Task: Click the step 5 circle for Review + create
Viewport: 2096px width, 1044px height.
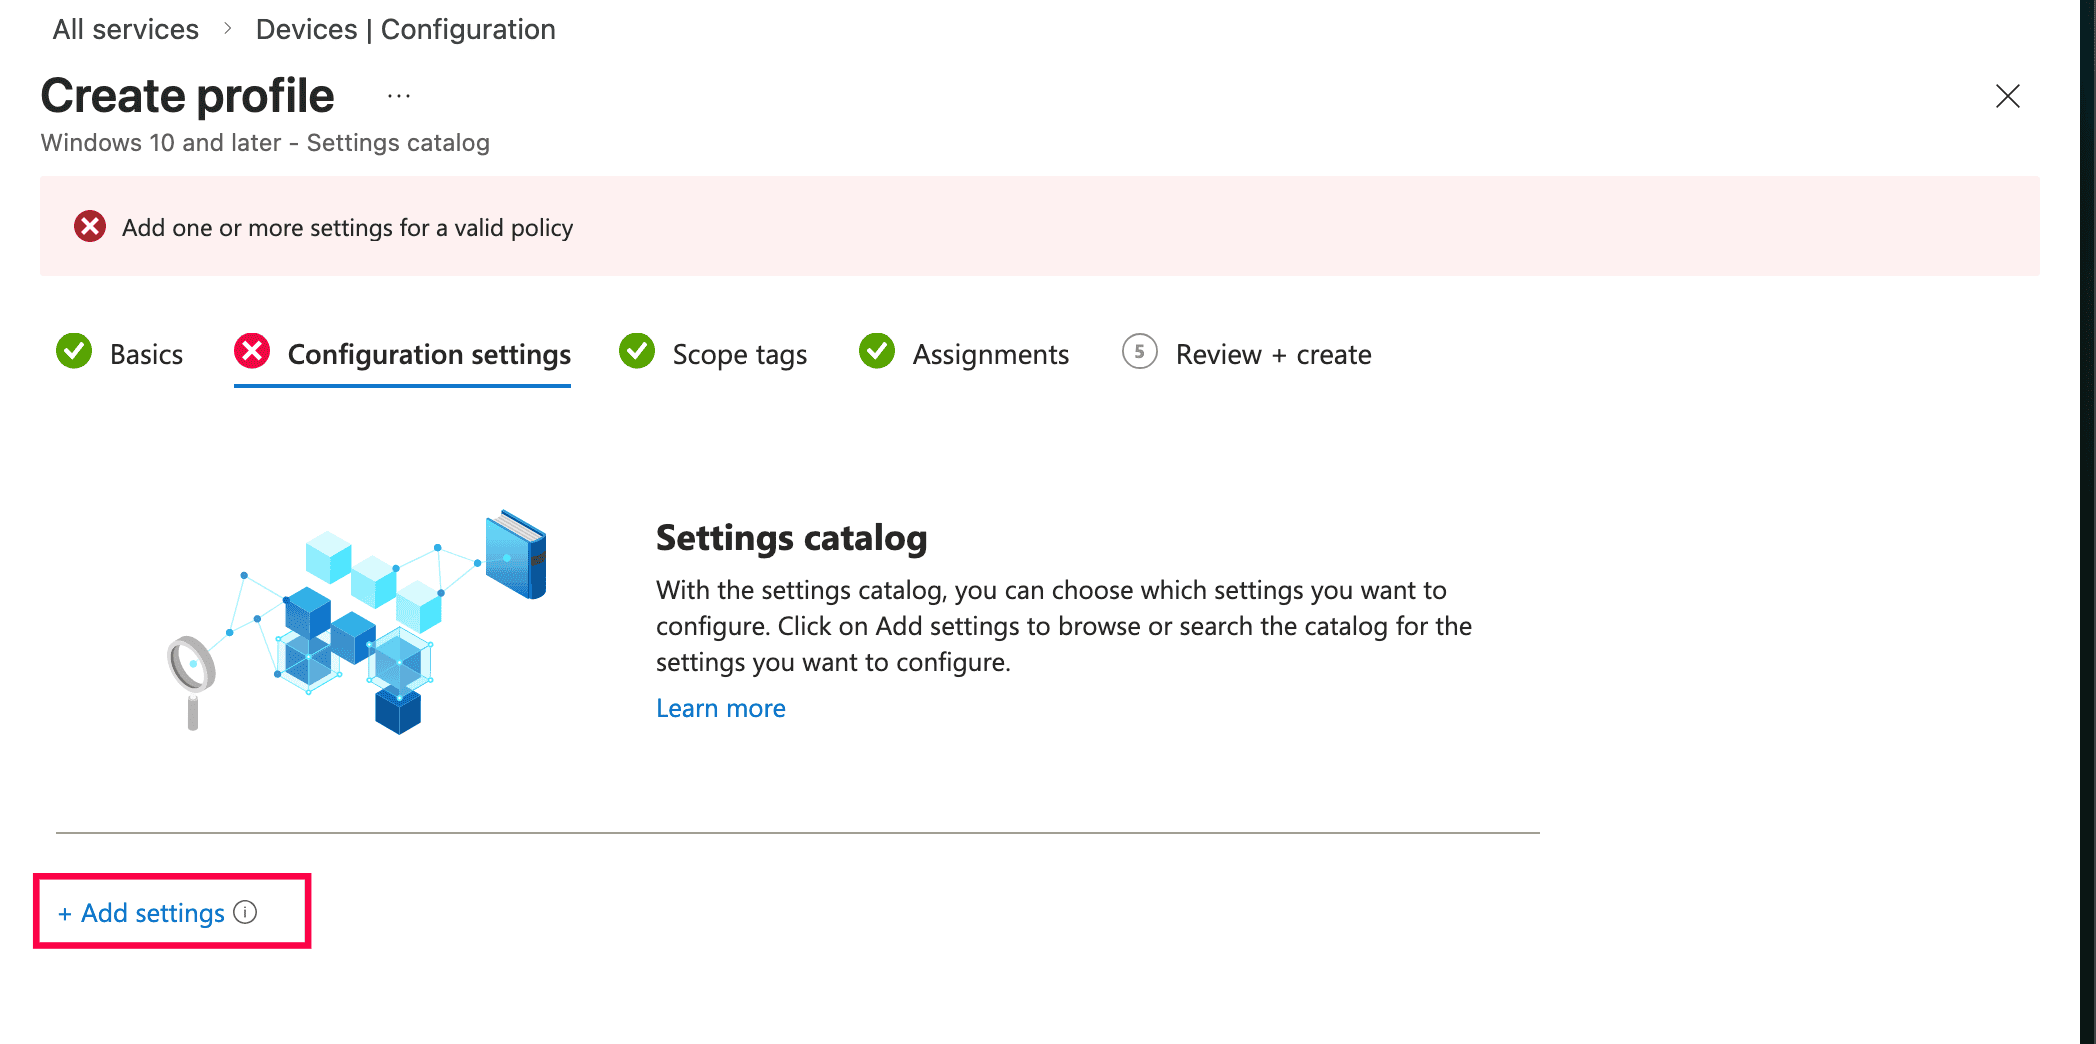Action: 1139,352
